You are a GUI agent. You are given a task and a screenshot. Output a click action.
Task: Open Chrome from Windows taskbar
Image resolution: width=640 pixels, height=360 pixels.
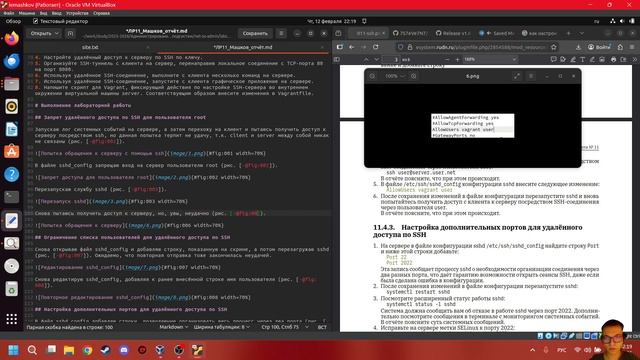[x=87, y=350]
